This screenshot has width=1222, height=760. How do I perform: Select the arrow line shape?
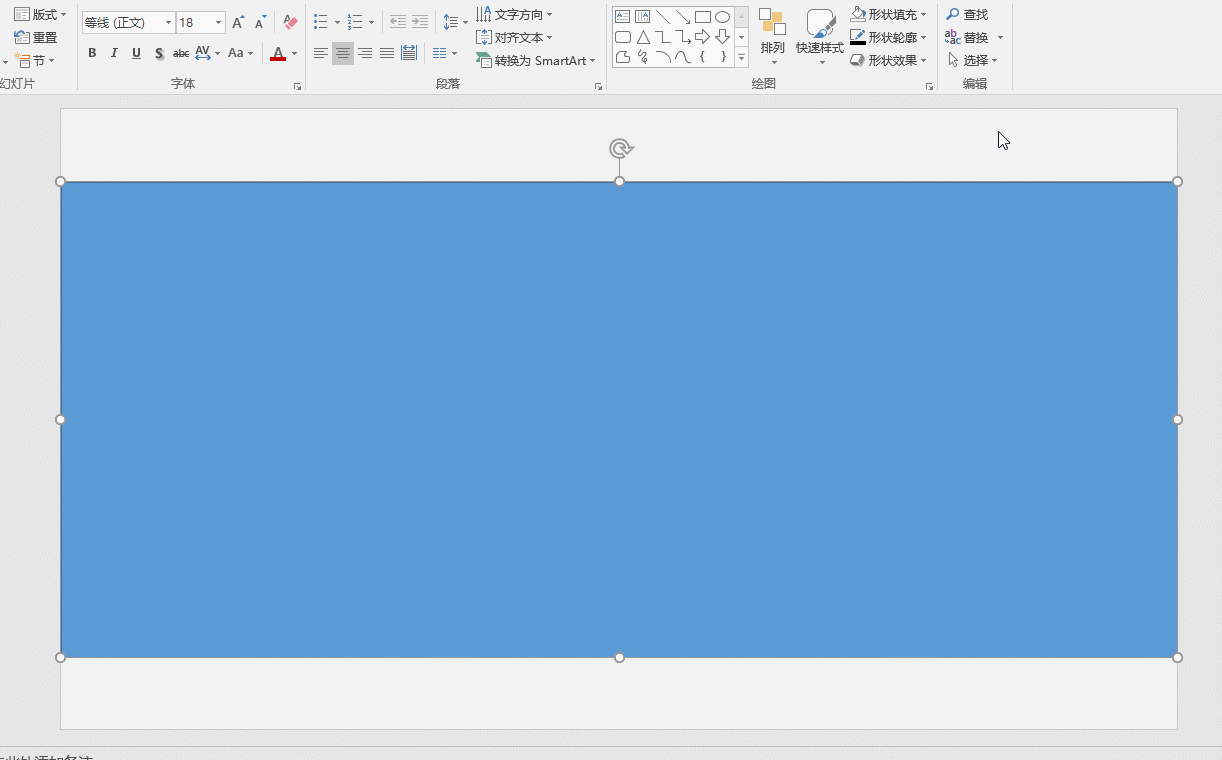pos(682,17)
